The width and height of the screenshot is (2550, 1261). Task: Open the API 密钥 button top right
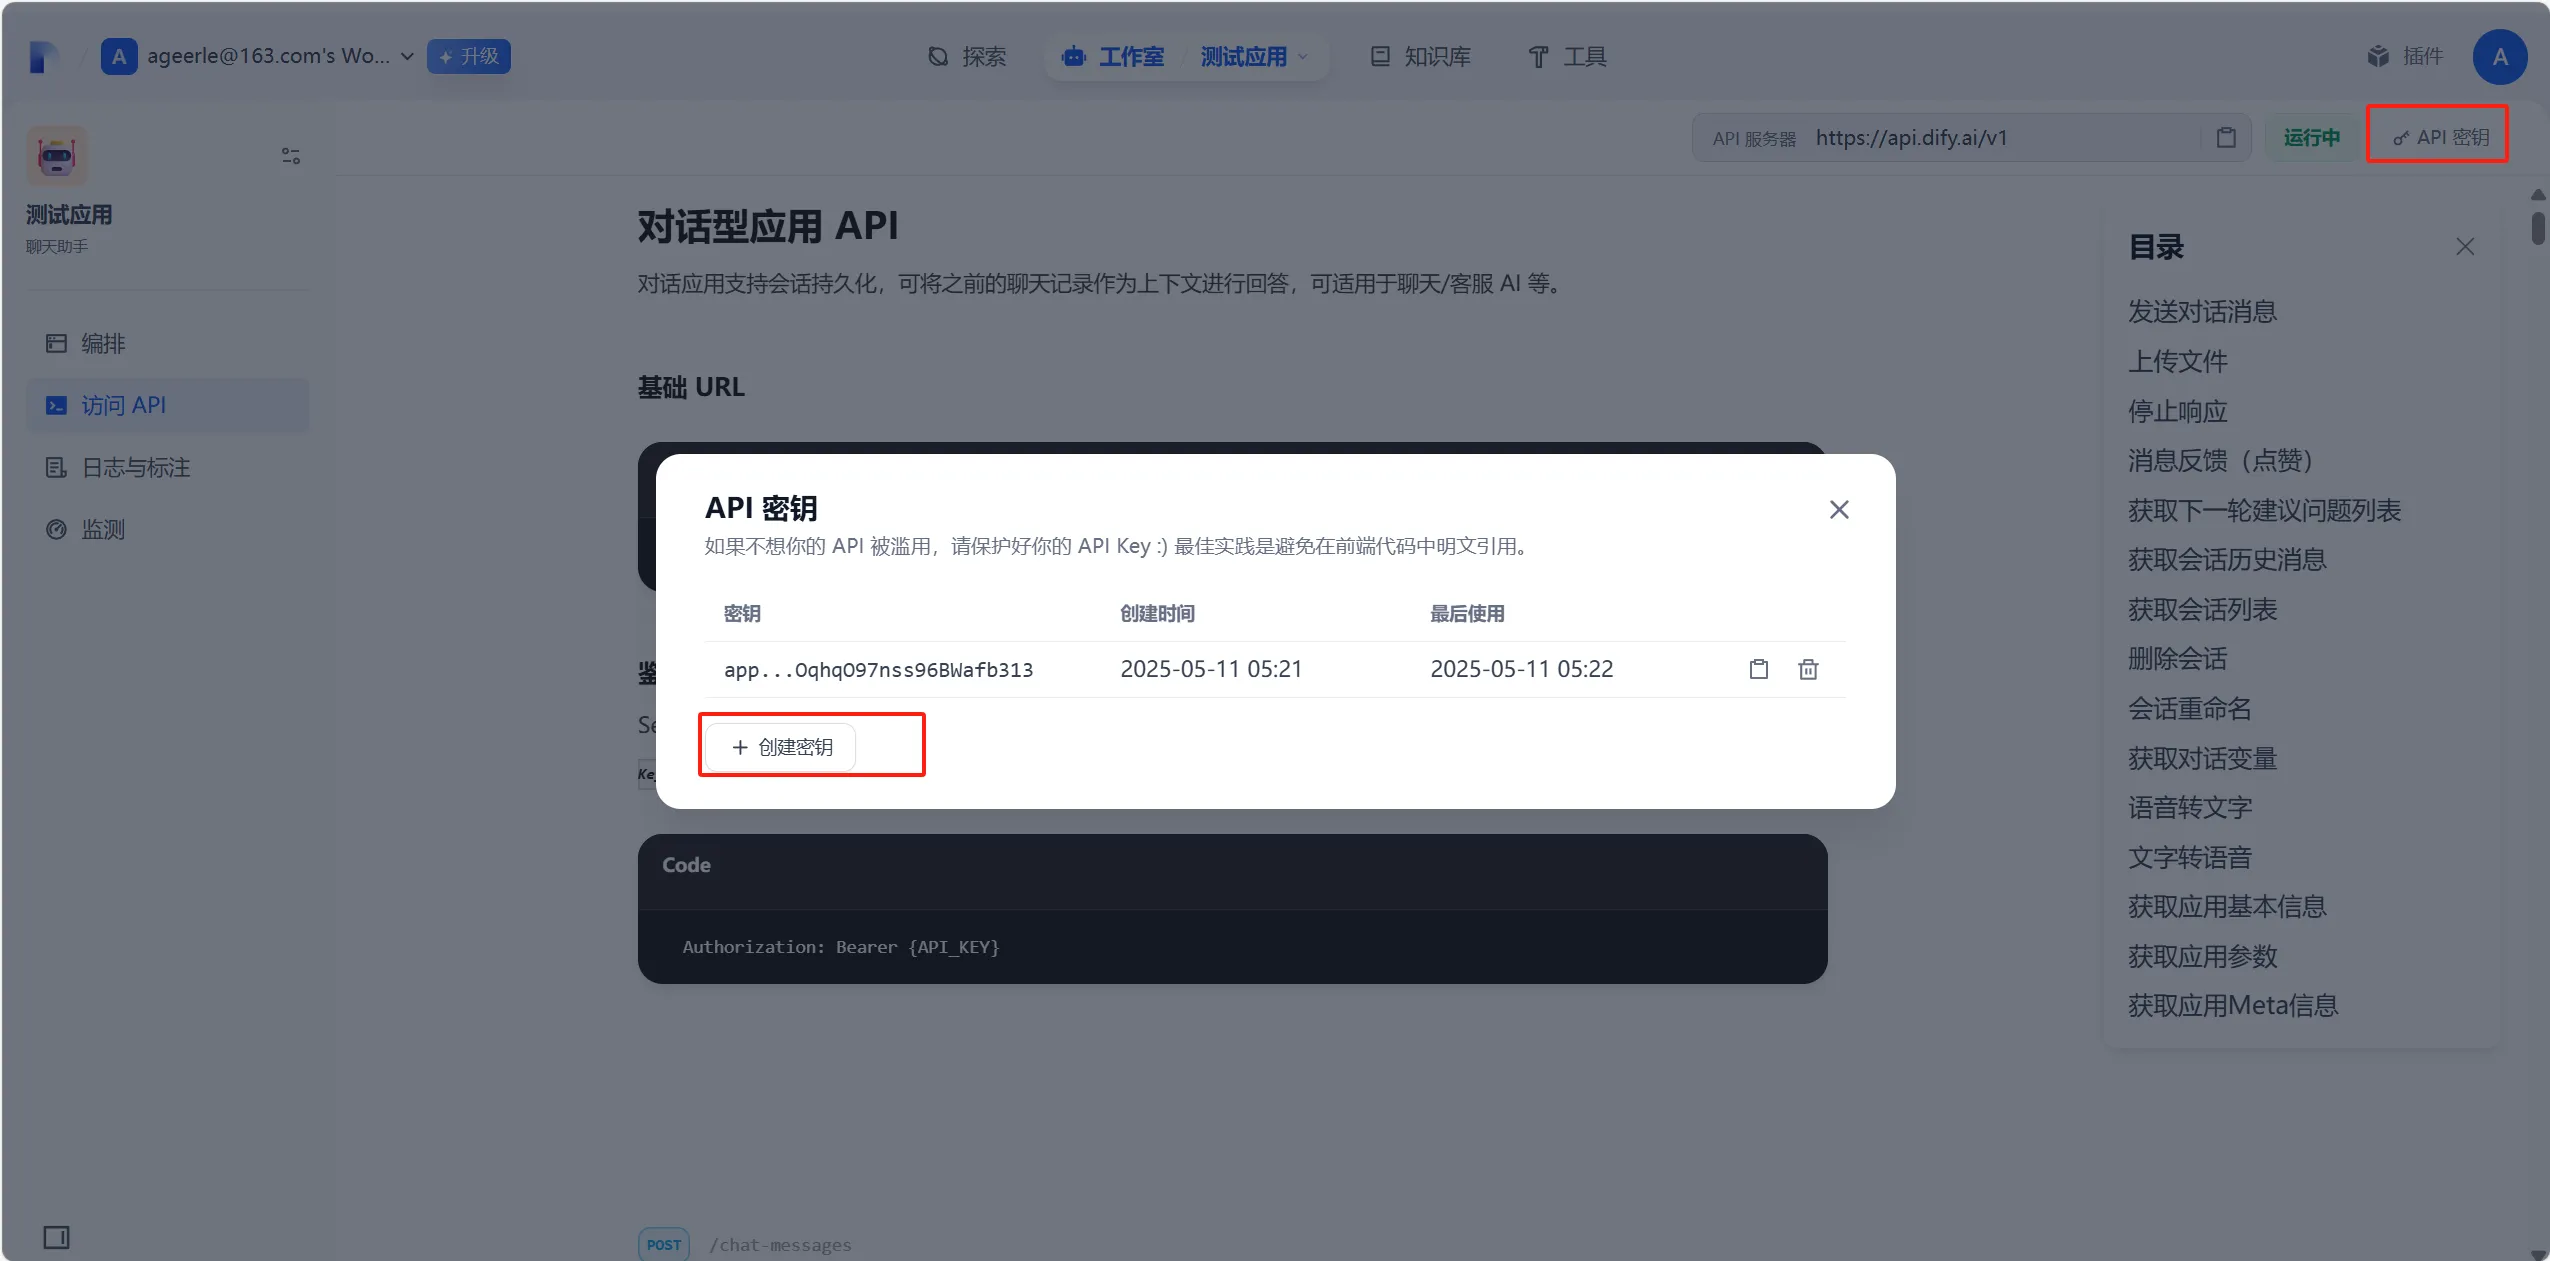2440,138
